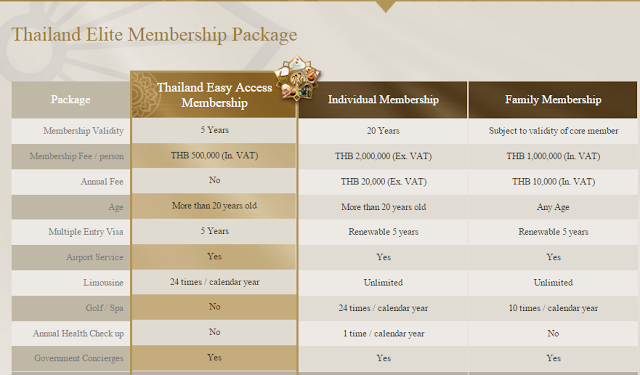
Task: Select the Thailand Easy Access Membership header
Action: [x=214, y=95]
